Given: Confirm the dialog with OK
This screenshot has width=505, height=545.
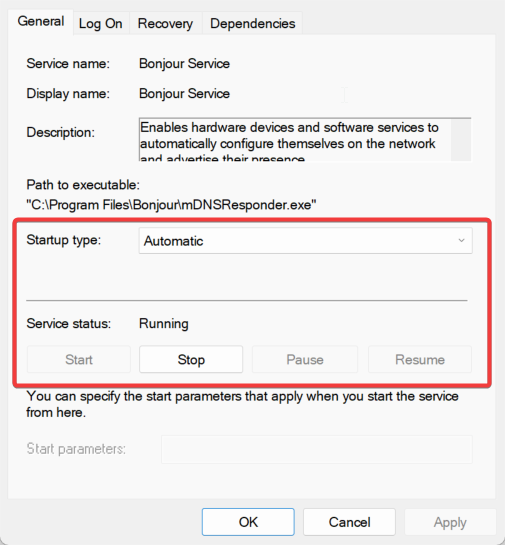Looking at the screenshot, I should tap(248, 522).
